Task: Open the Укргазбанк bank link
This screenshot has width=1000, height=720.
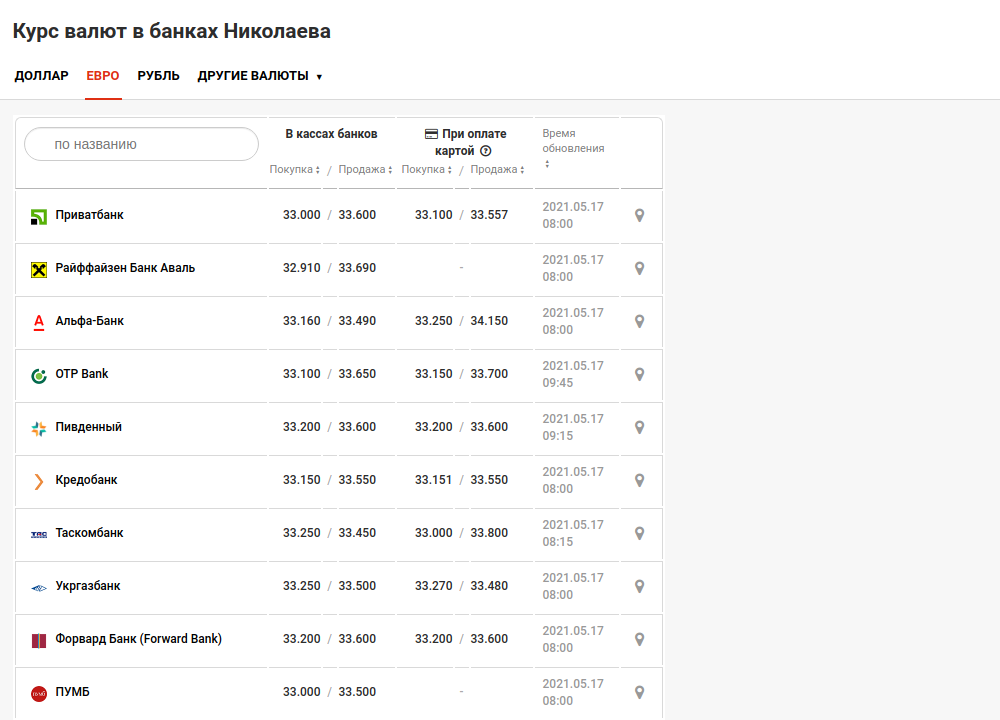Action: [x=88, y=585]
